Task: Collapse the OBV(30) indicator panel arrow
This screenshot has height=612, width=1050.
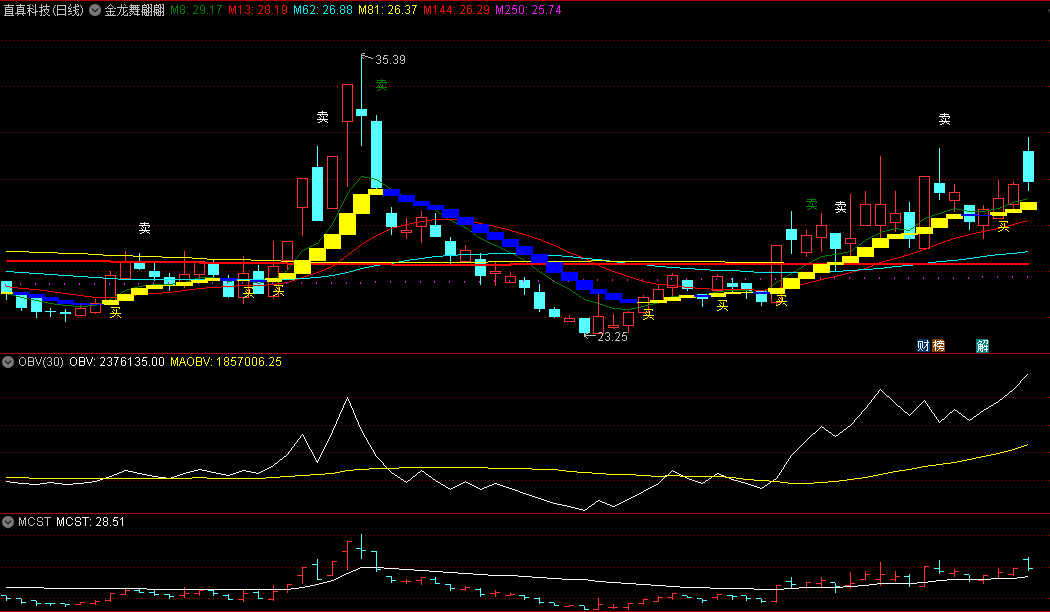Action: point(8,362)
